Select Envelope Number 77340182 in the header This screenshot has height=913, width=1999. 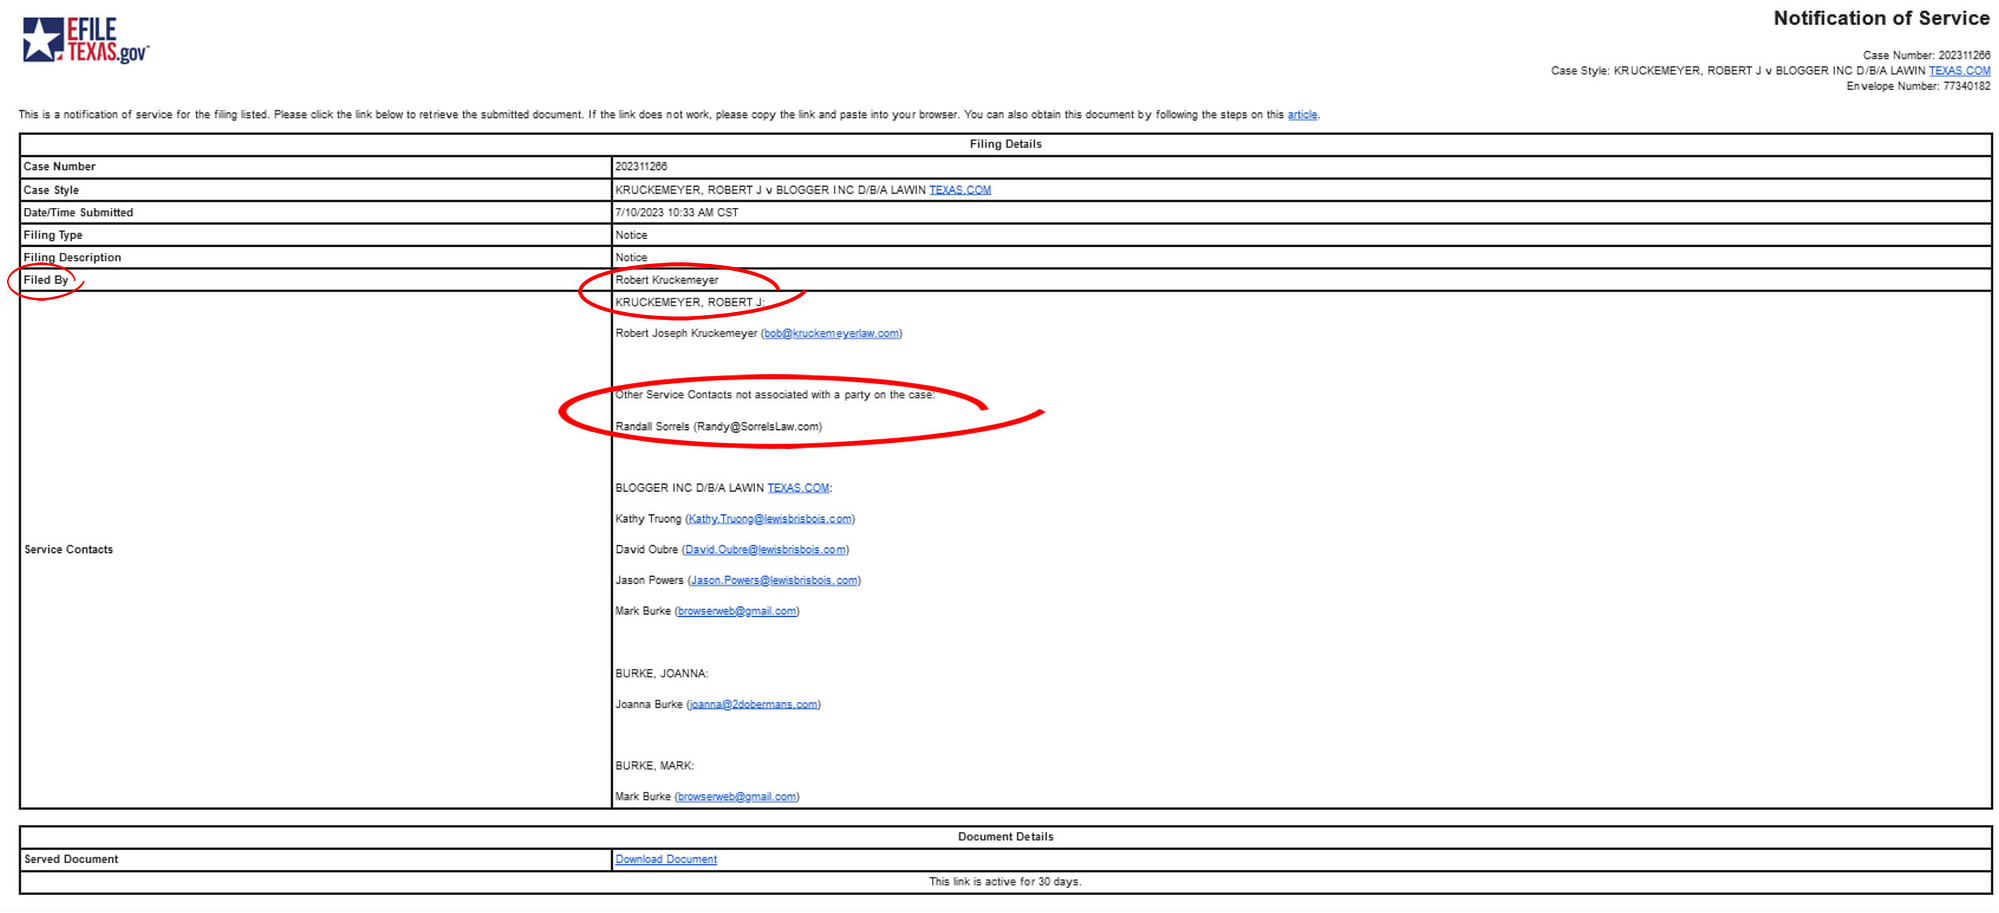[x=1918, y=87]
